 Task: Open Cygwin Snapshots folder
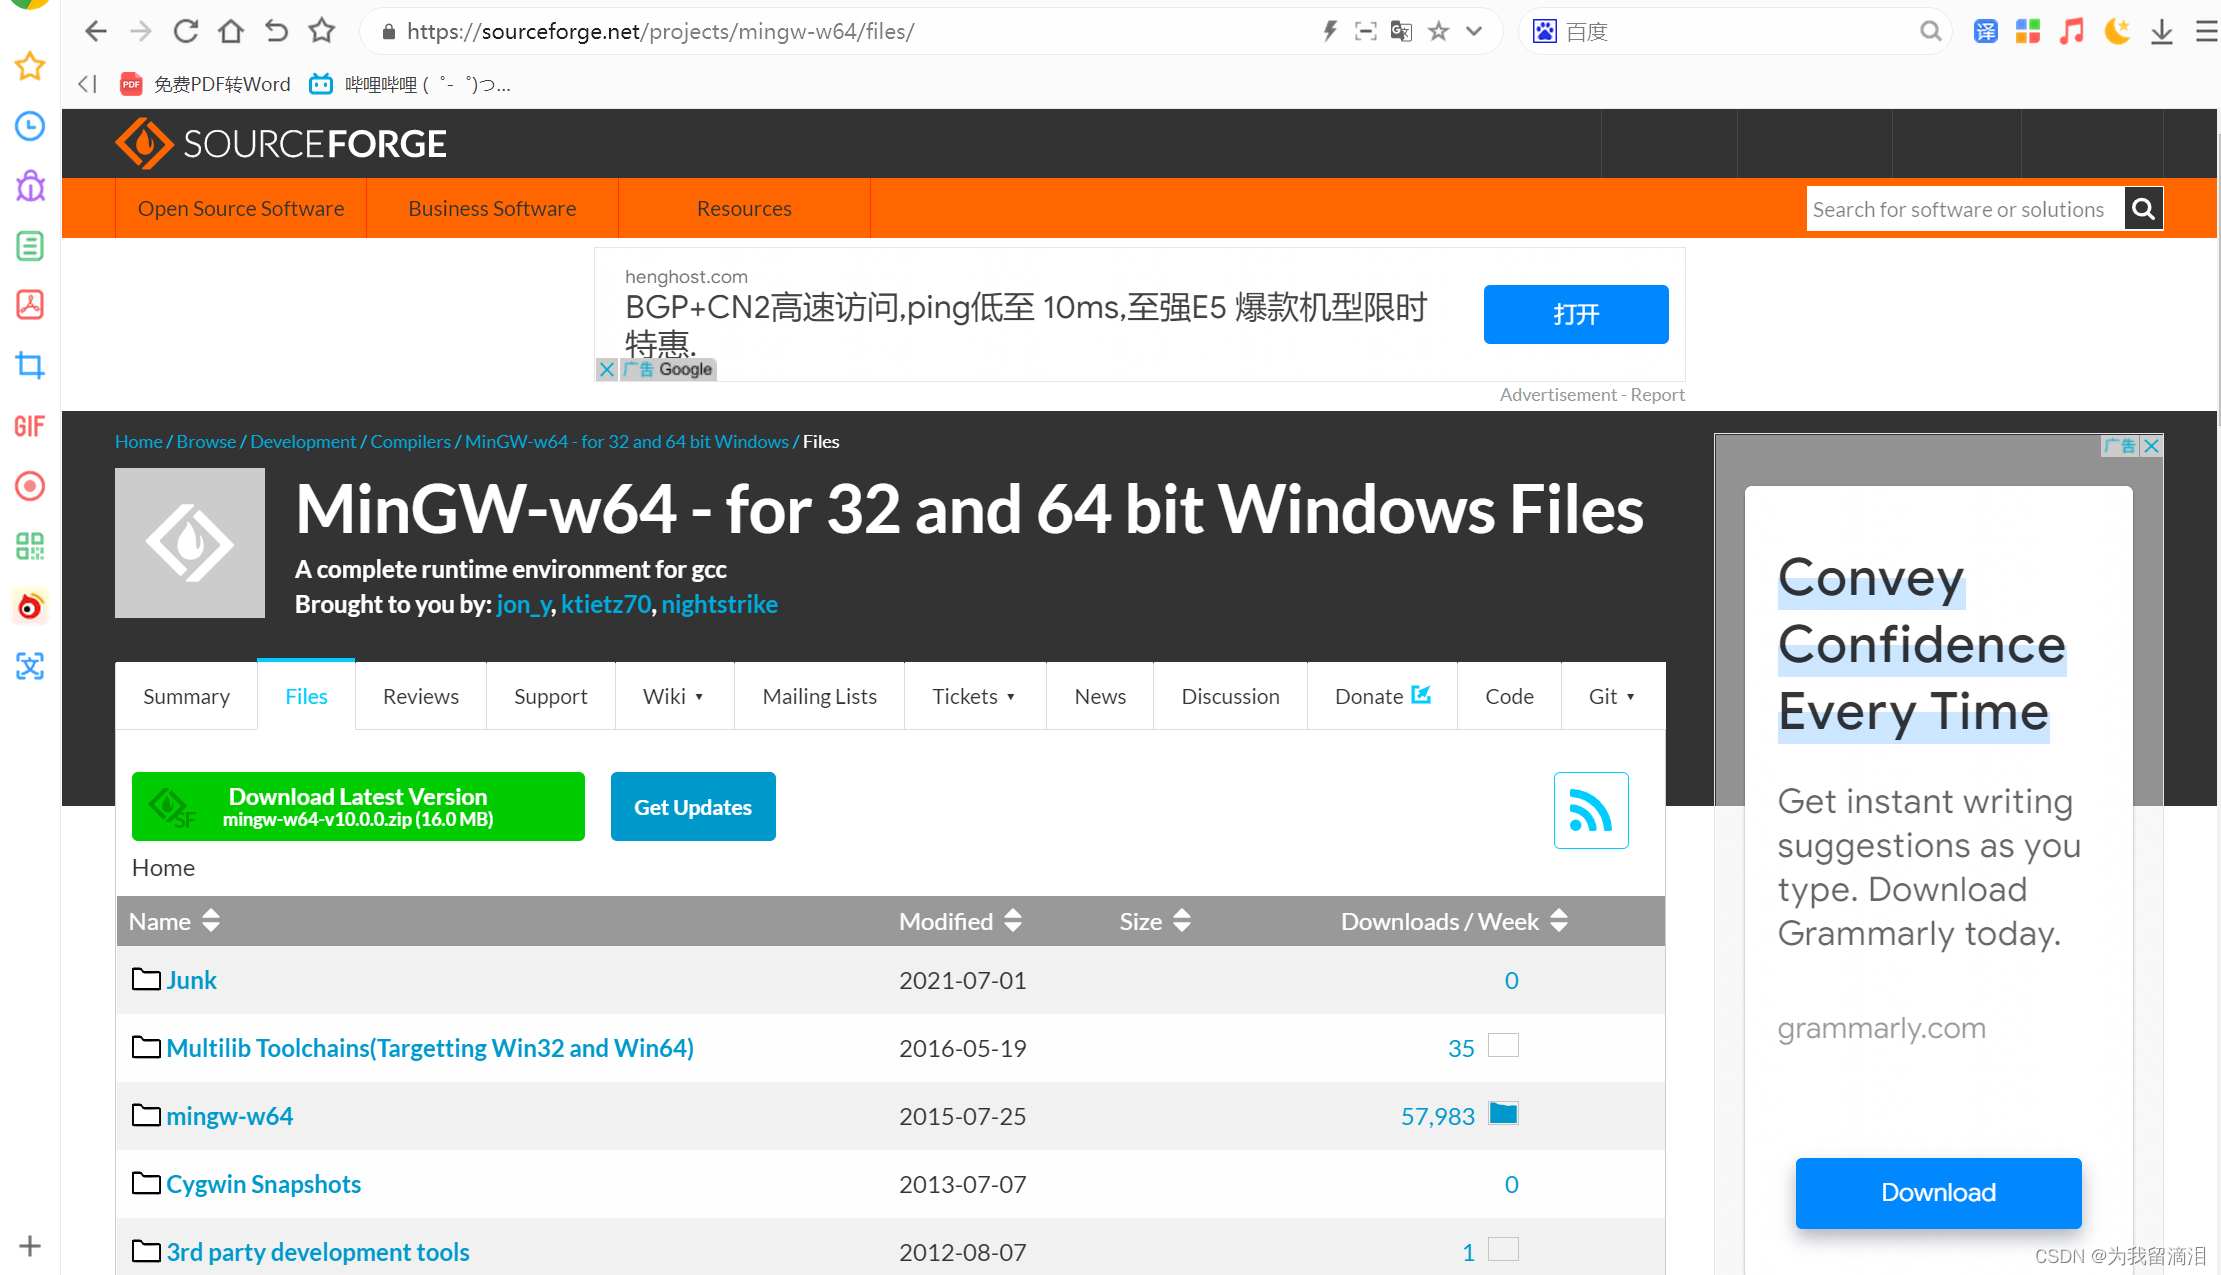[263, 1184]
